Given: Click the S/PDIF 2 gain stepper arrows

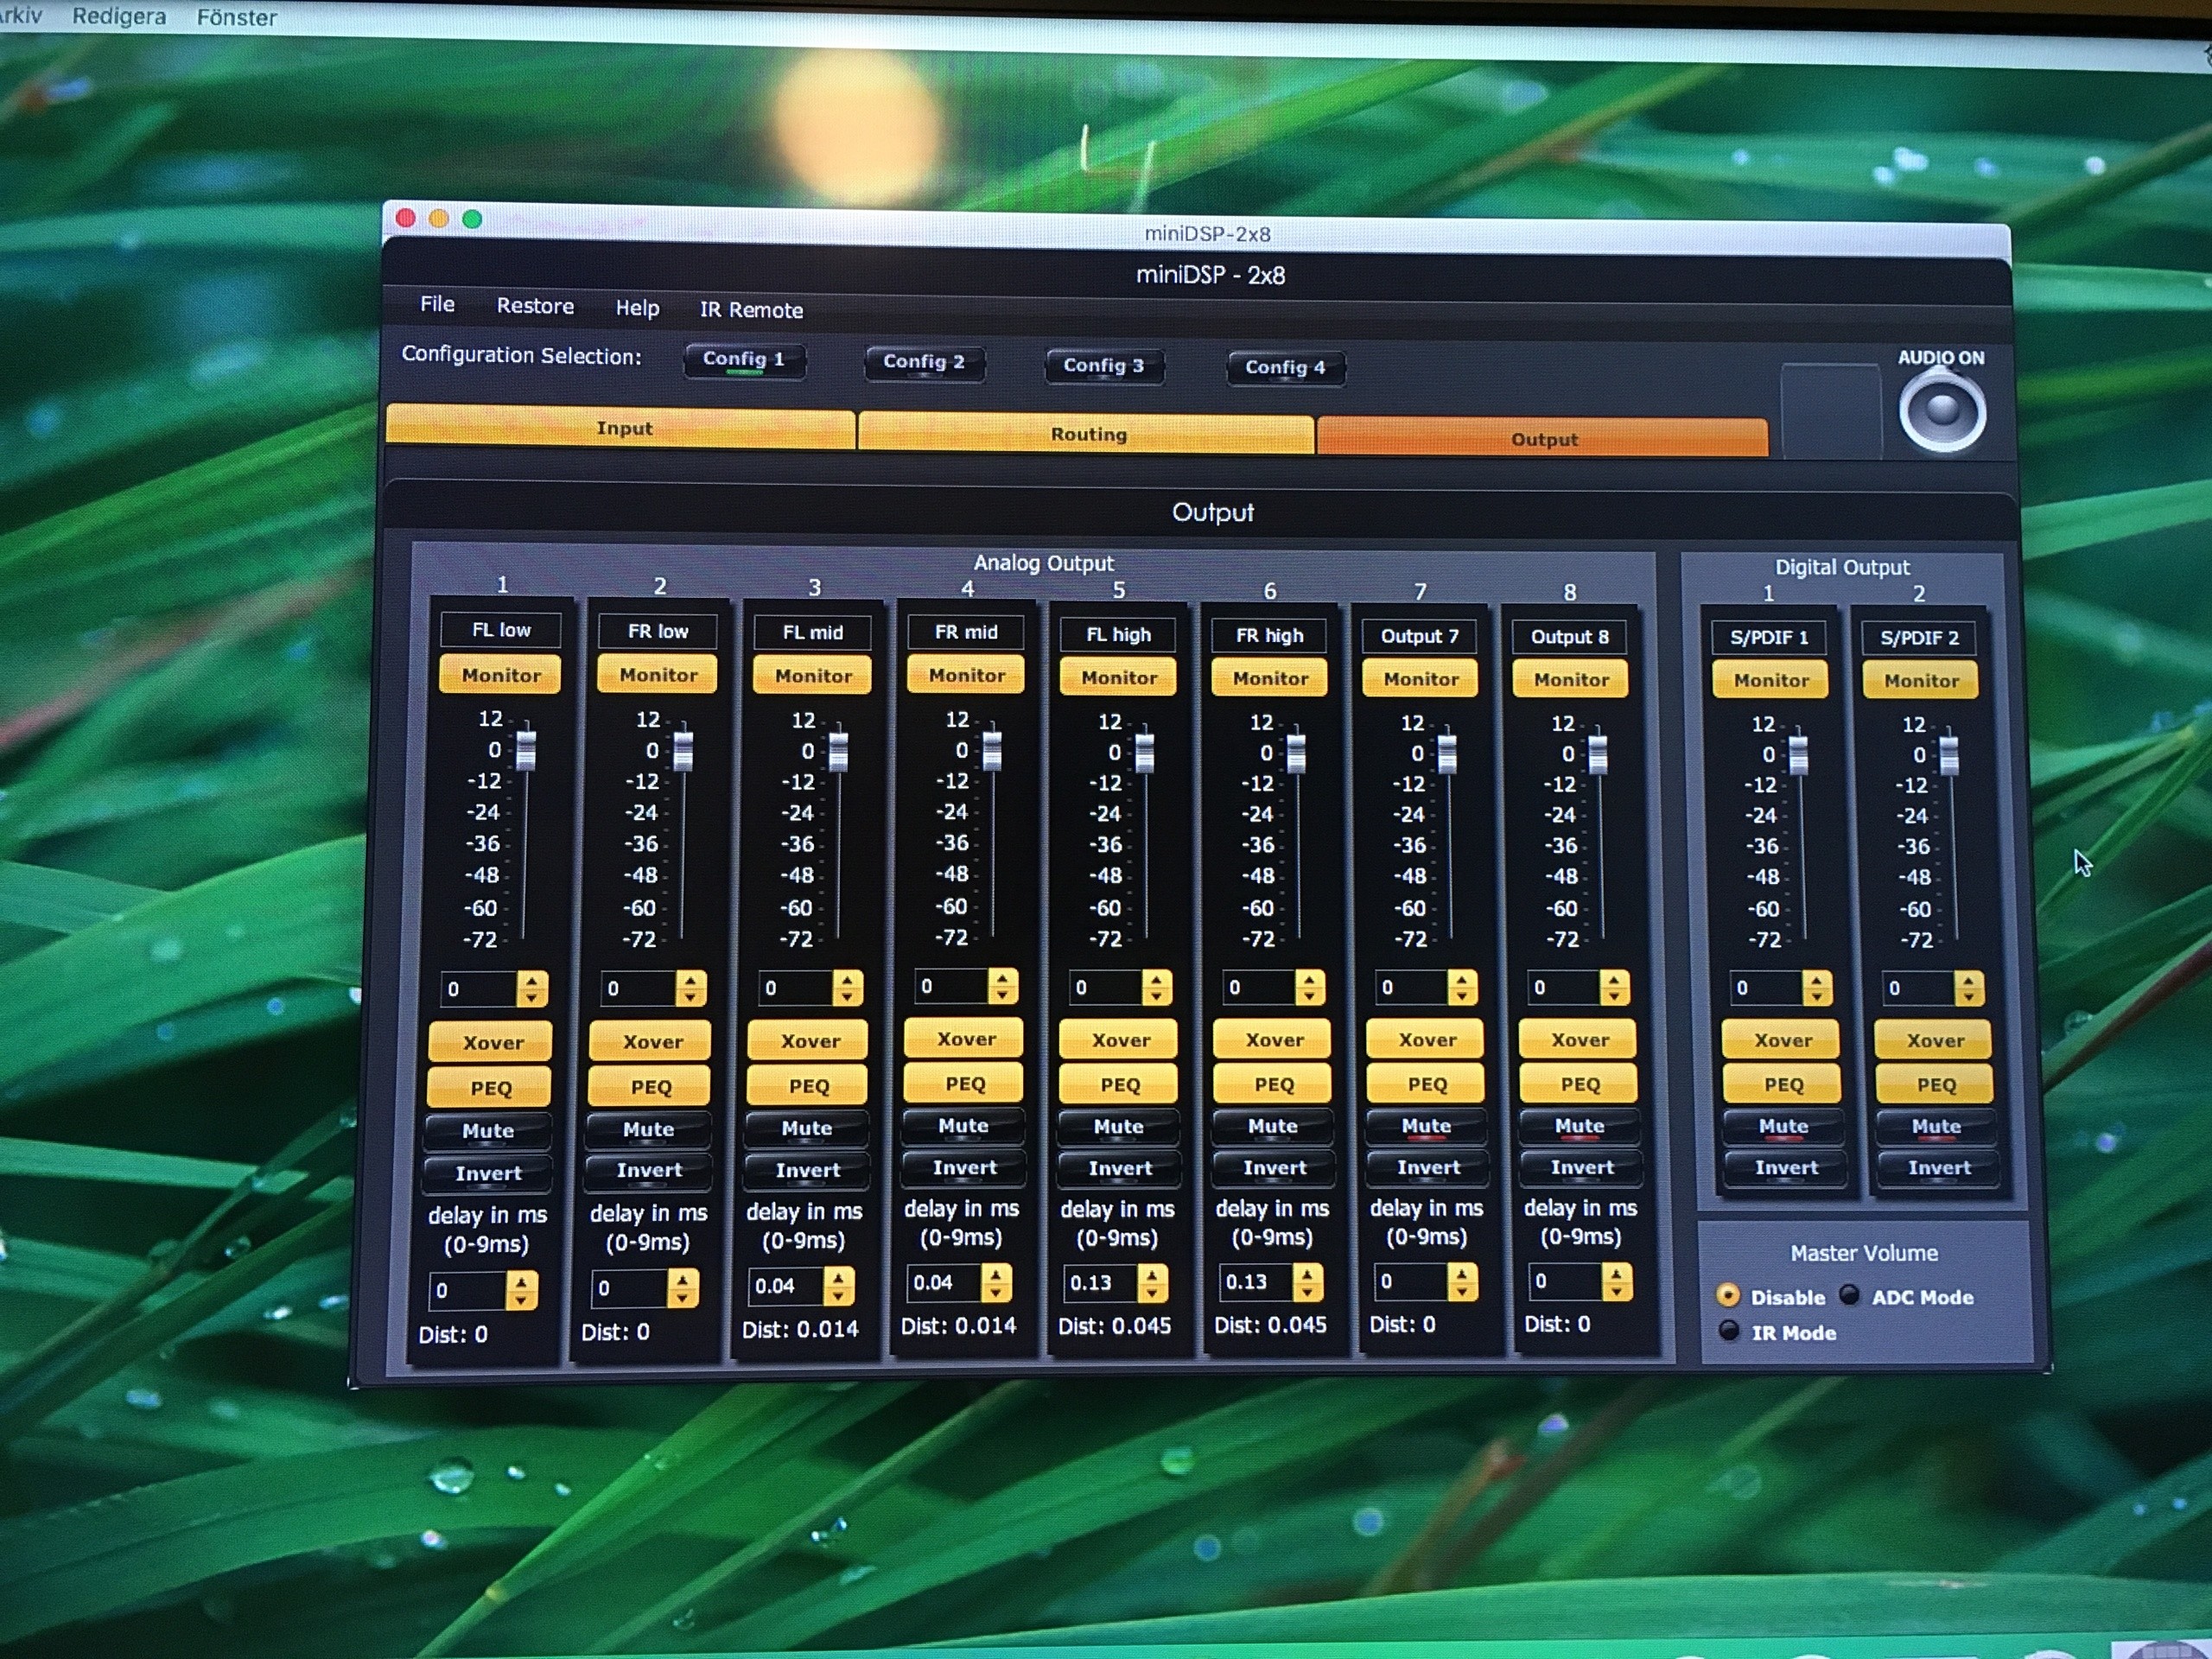Looking at the screenshot, I should 1969,989.
